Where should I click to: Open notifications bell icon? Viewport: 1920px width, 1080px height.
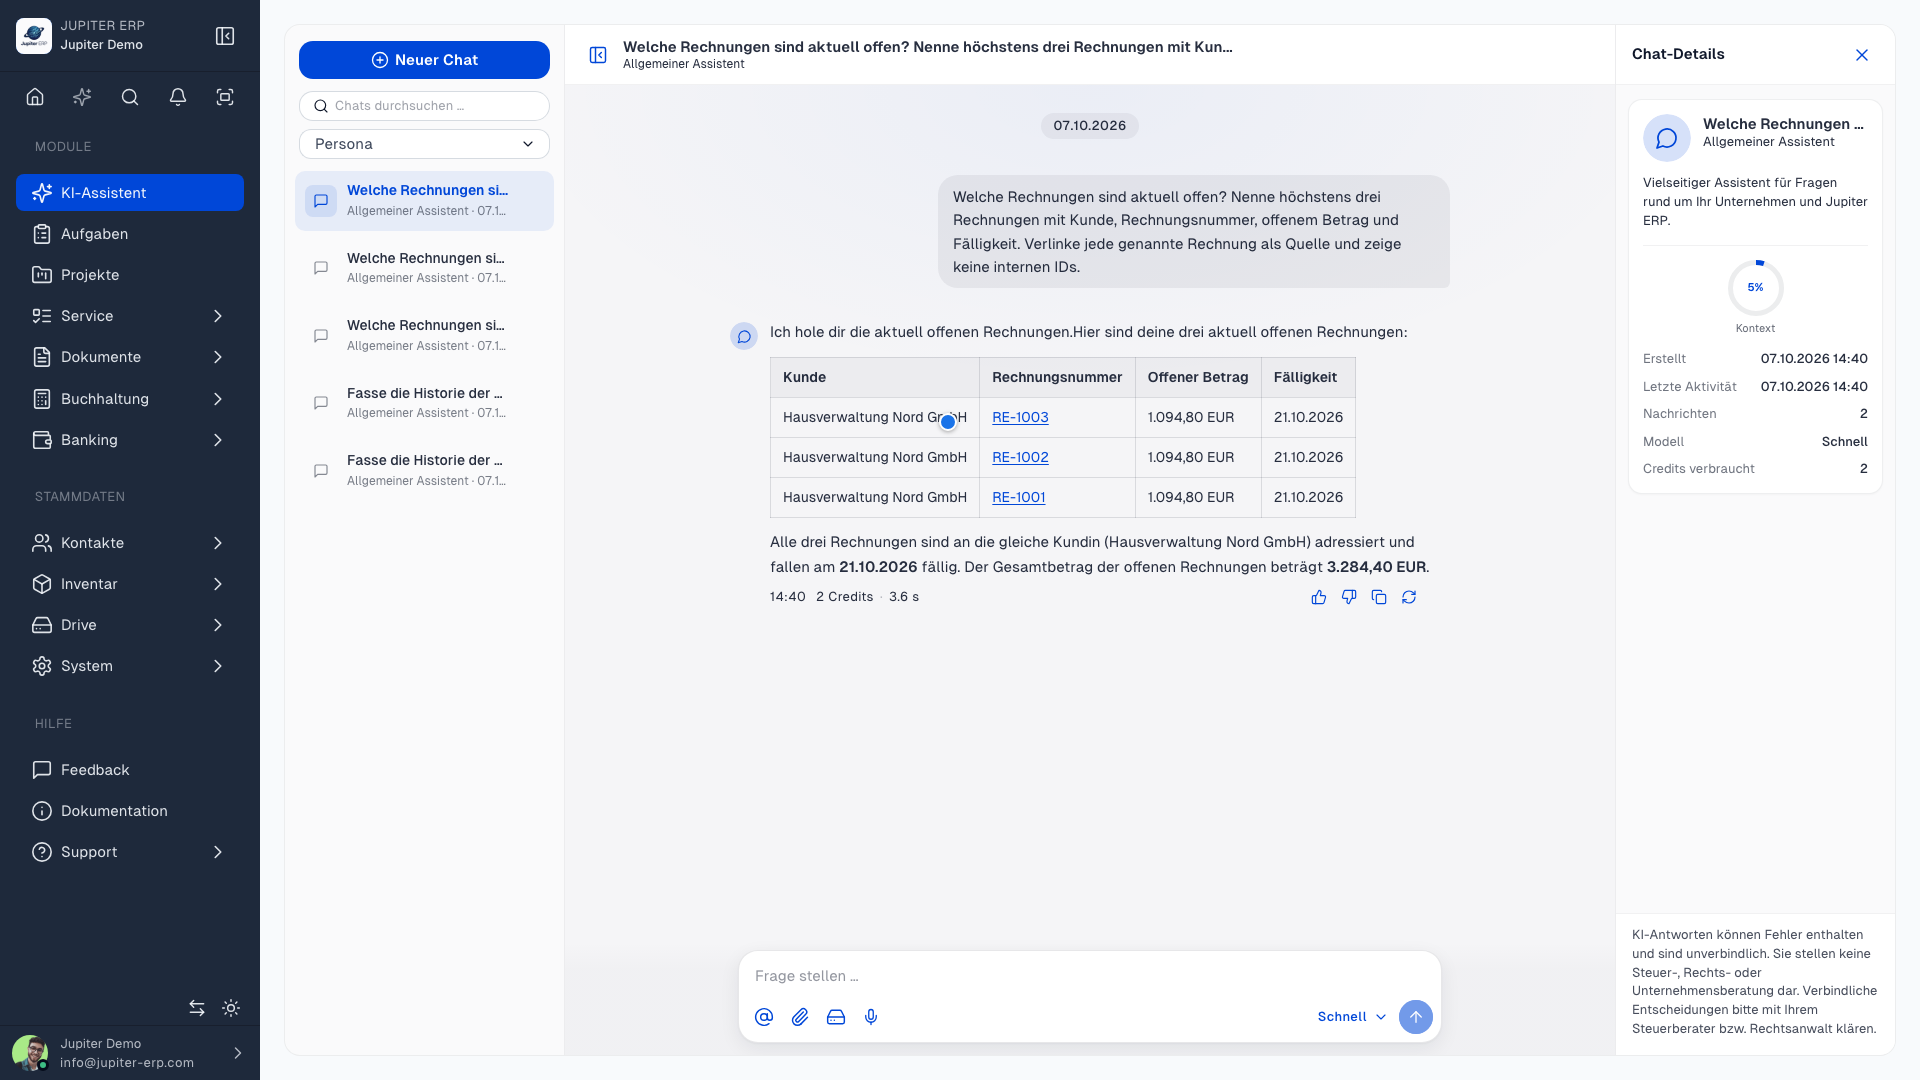177,97
